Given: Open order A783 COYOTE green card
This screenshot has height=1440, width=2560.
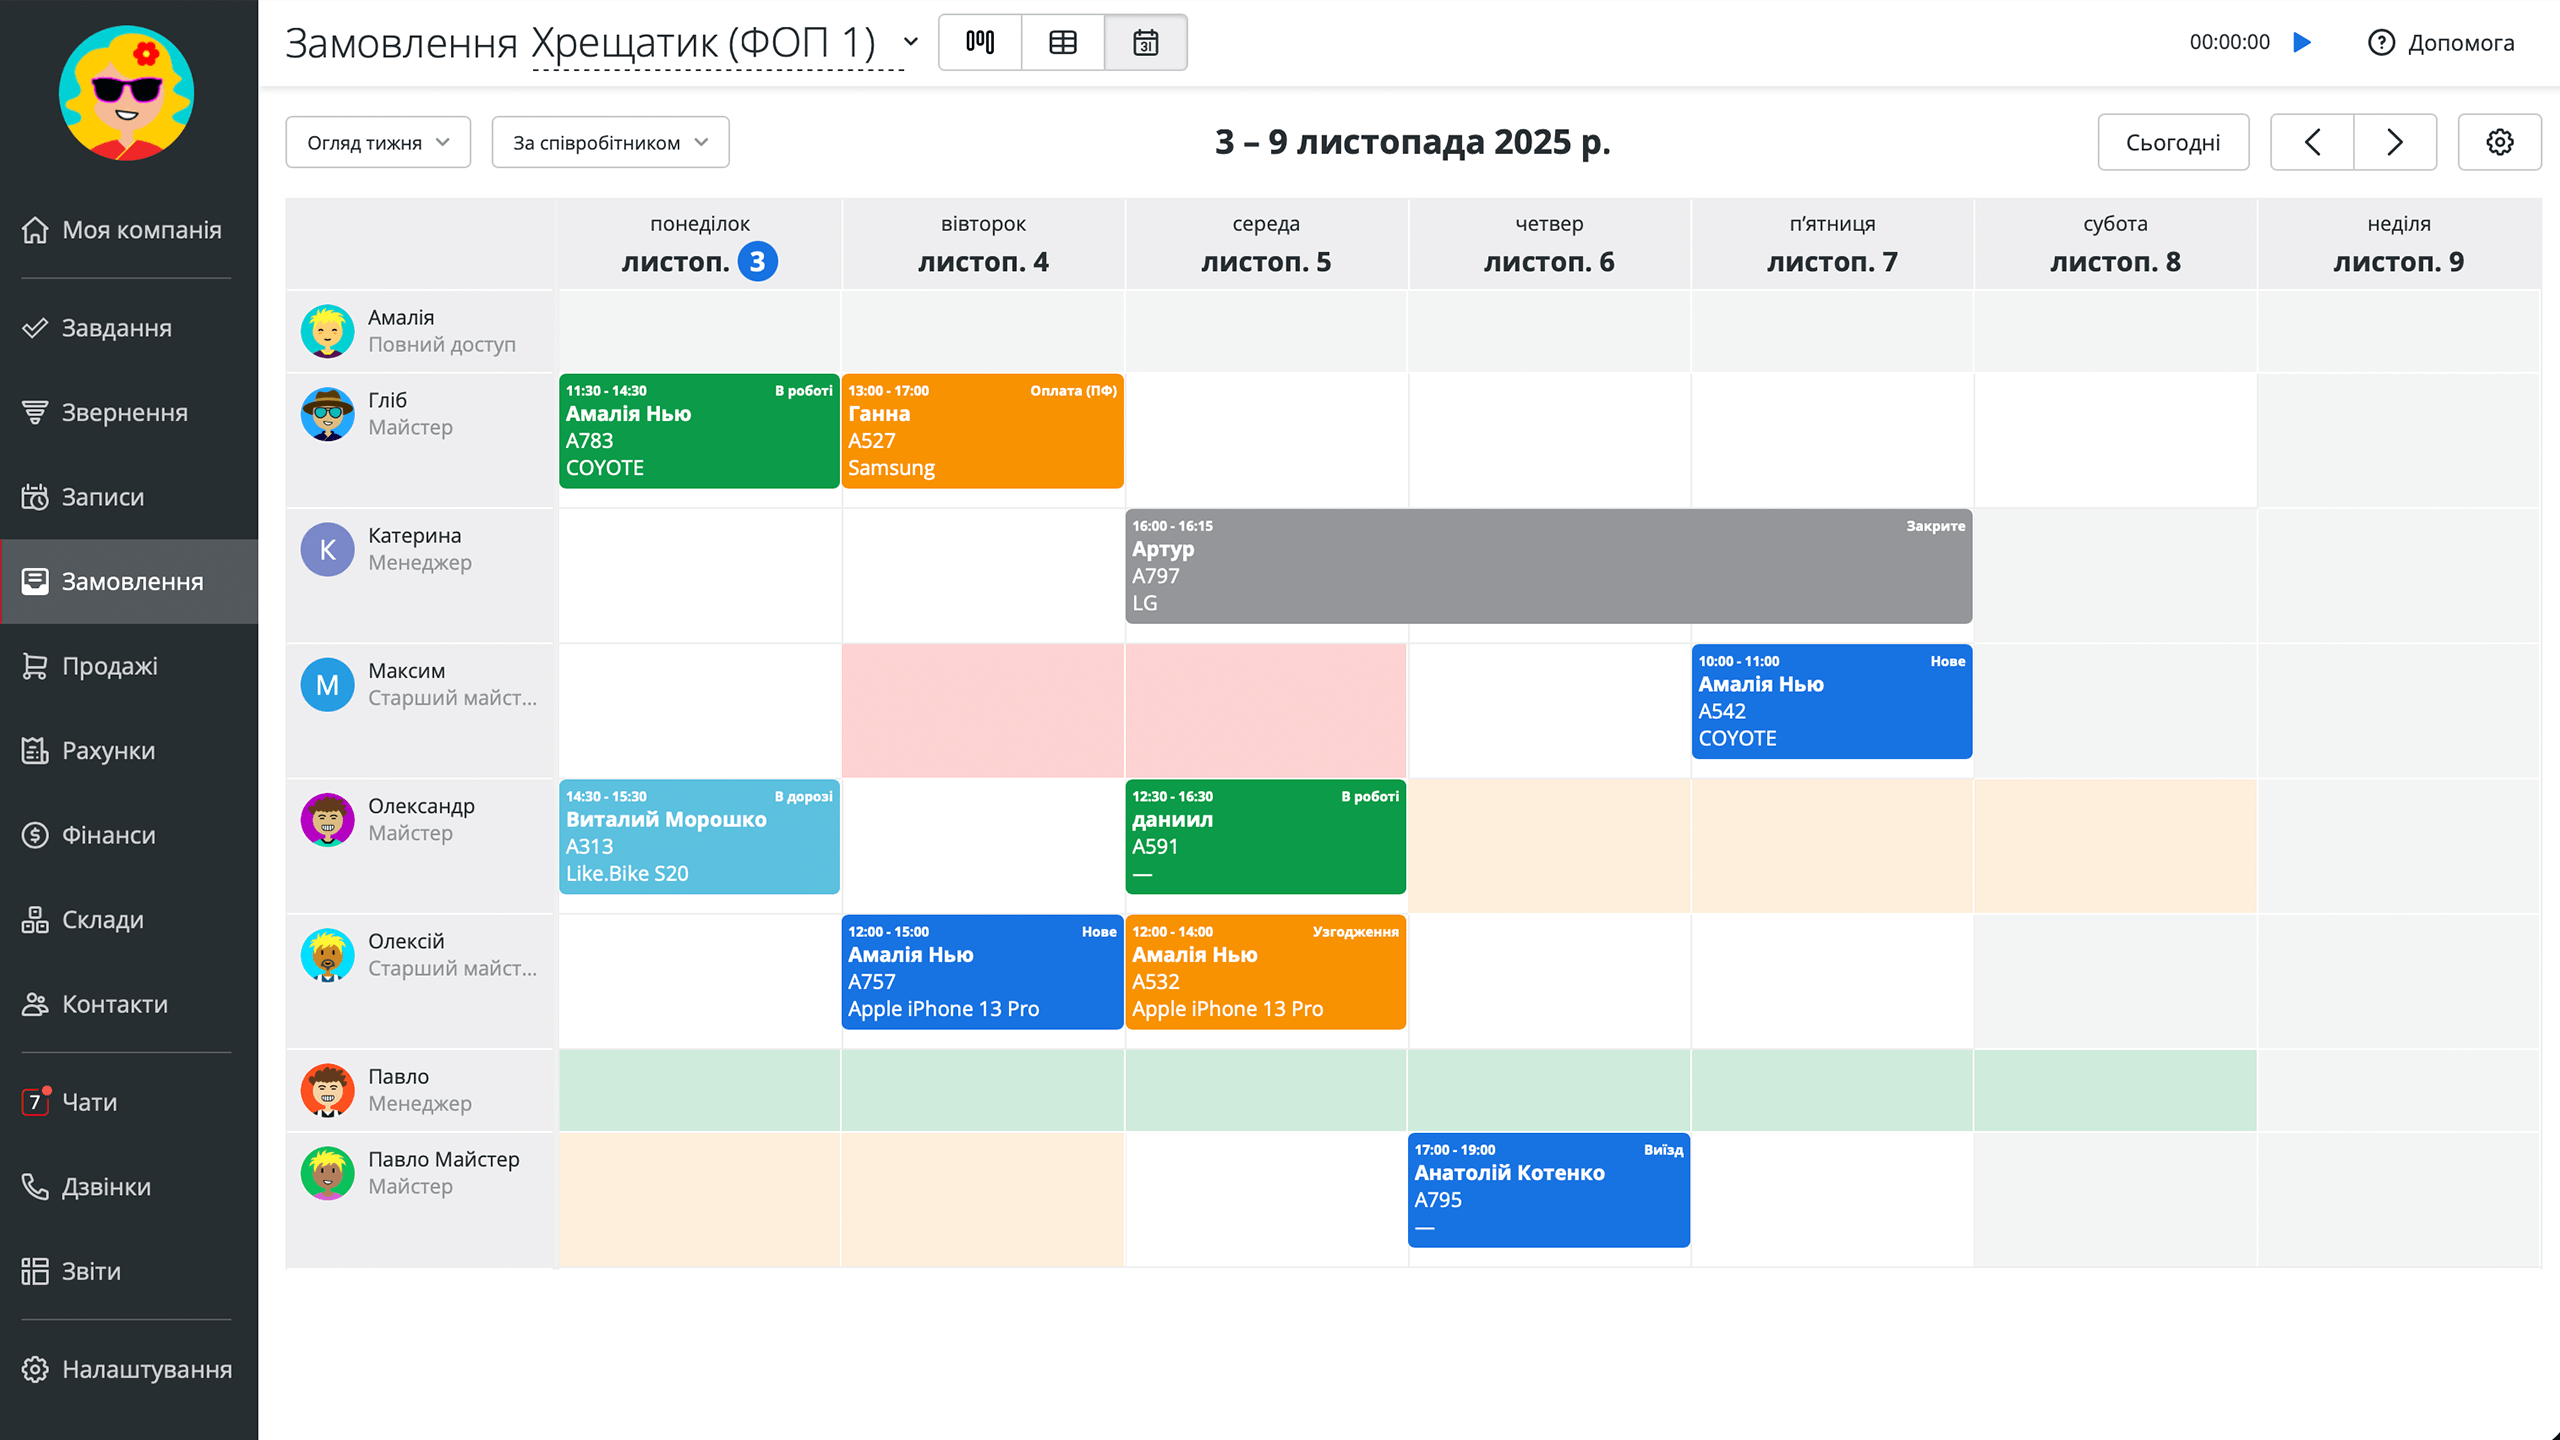Looking at the screenshot, I should [x=699, y=431].
